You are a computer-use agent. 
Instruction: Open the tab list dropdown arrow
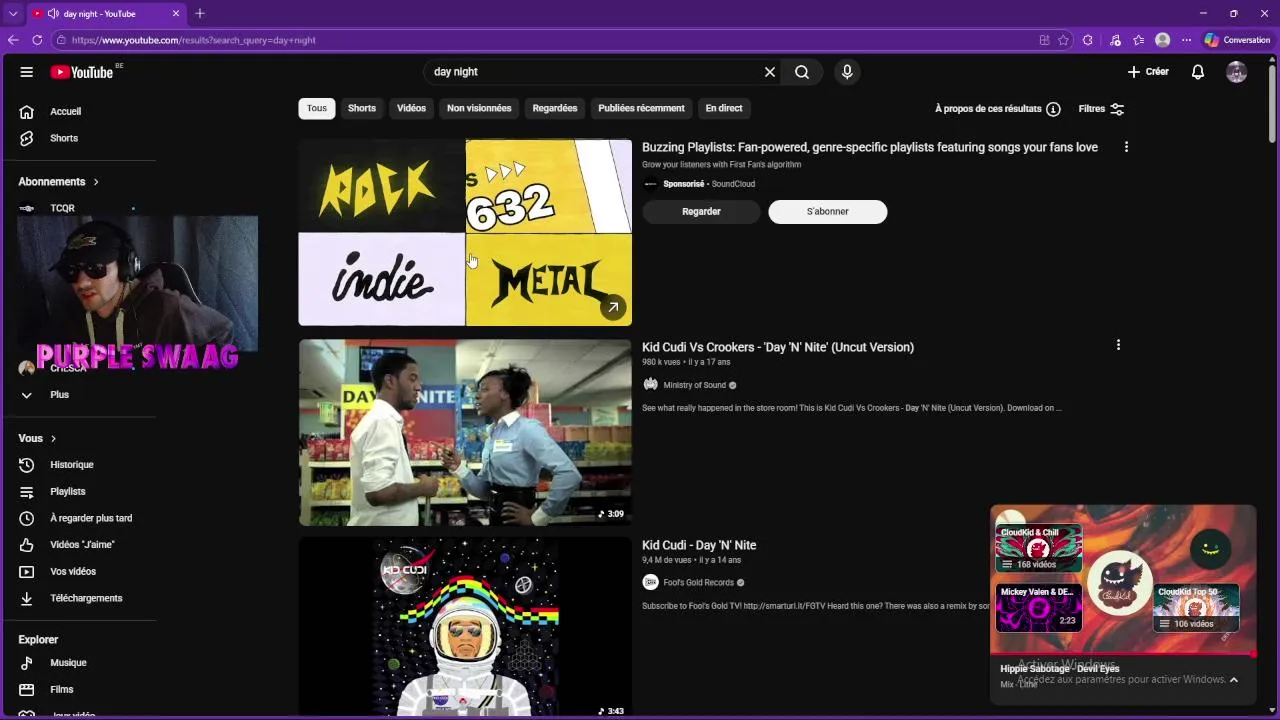click(x=13, y=14)
